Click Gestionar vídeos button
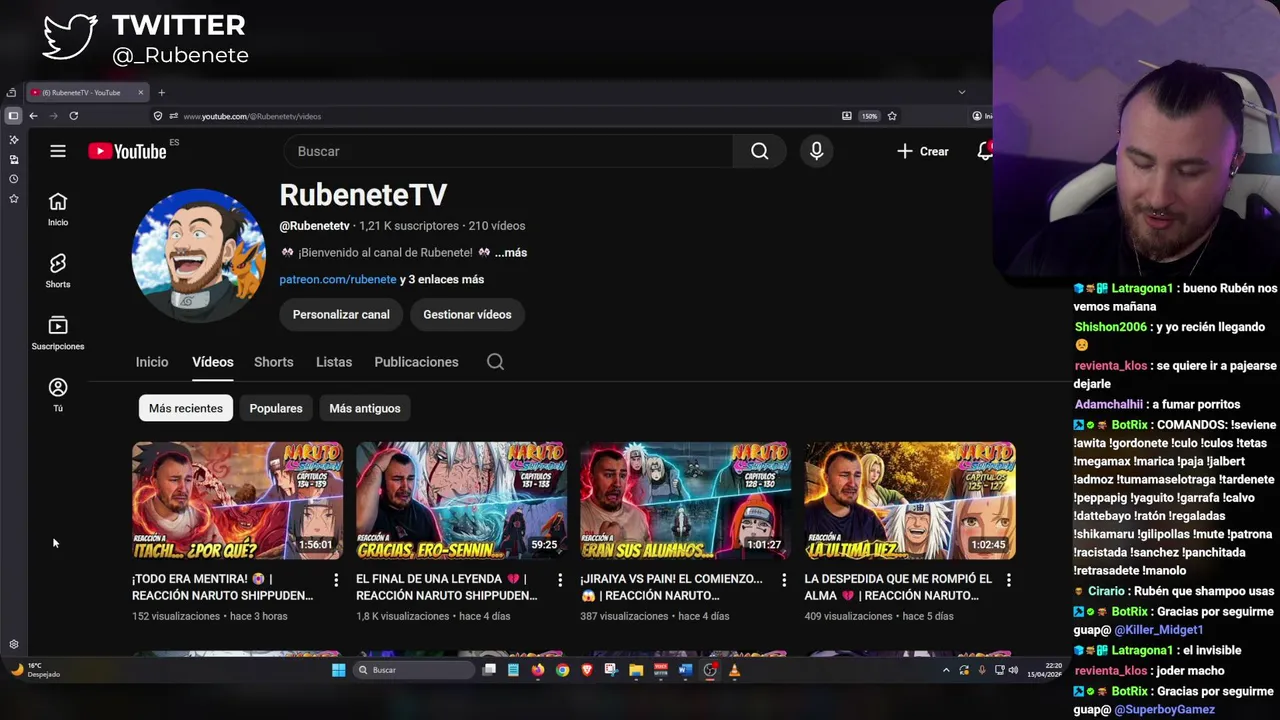The height and width of the screenshot is (720, 1280). tap(467, 314)
